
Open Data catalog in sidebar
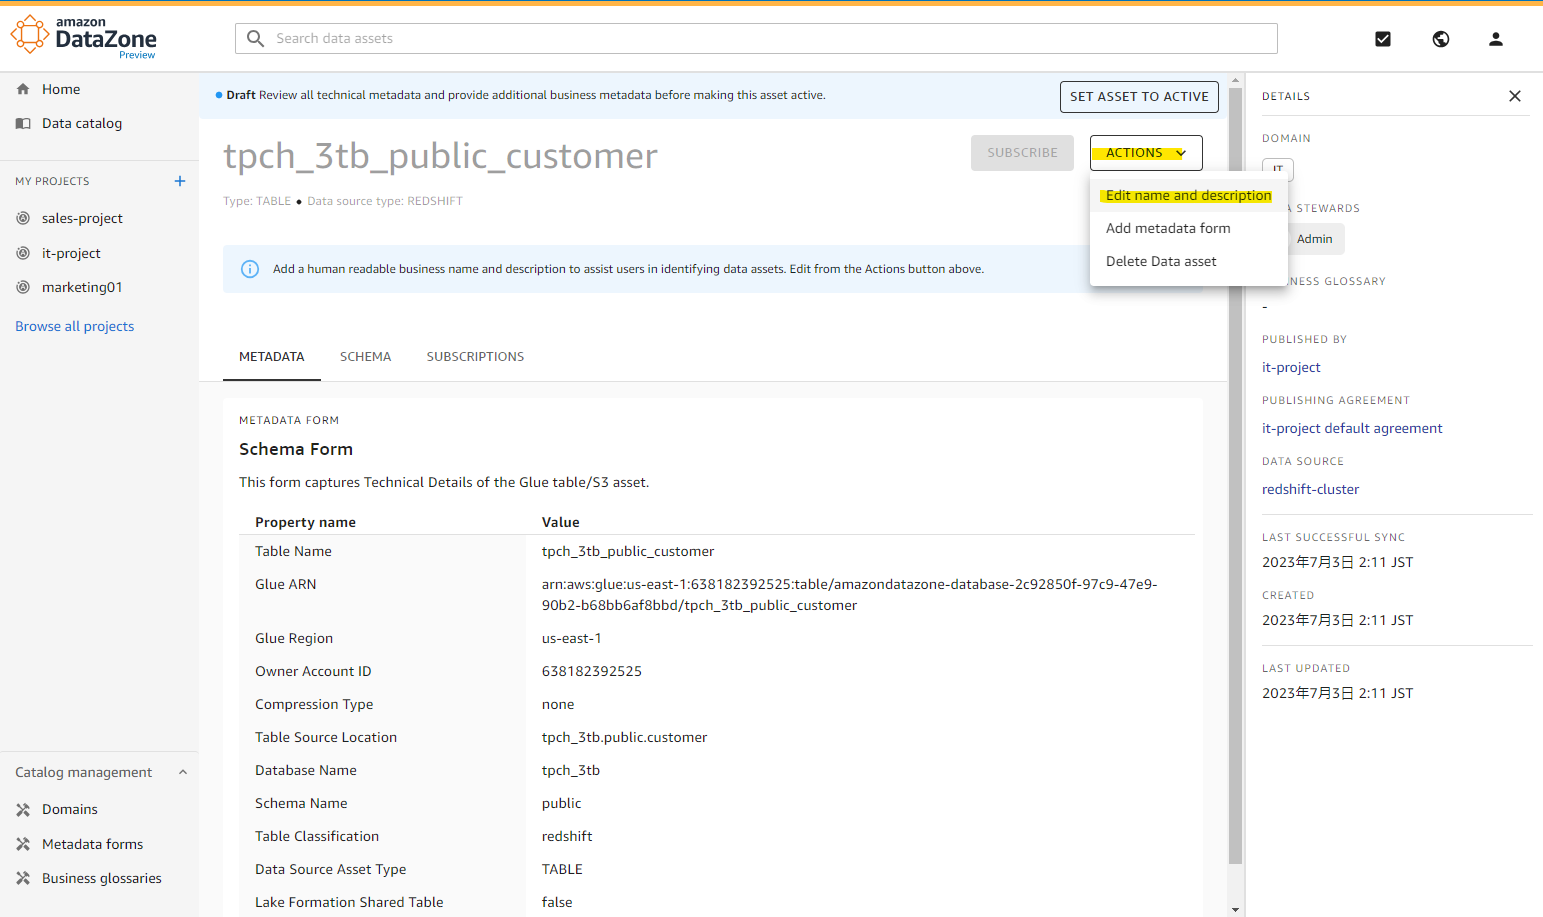(82, 123)
